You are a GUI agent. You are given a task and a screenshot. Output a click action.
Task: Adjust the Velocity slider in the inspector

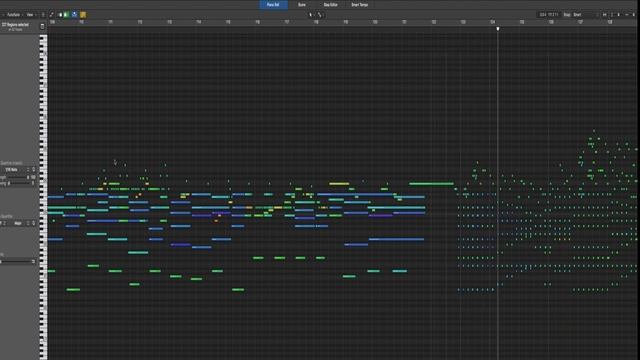(17, 262)
